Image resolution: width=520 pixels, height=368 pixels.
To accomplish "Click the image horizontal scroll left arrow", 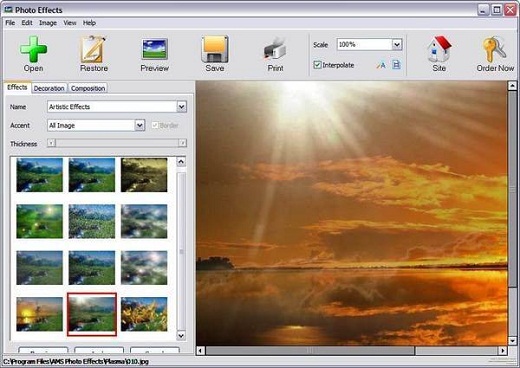I will (x=200, y=351).
